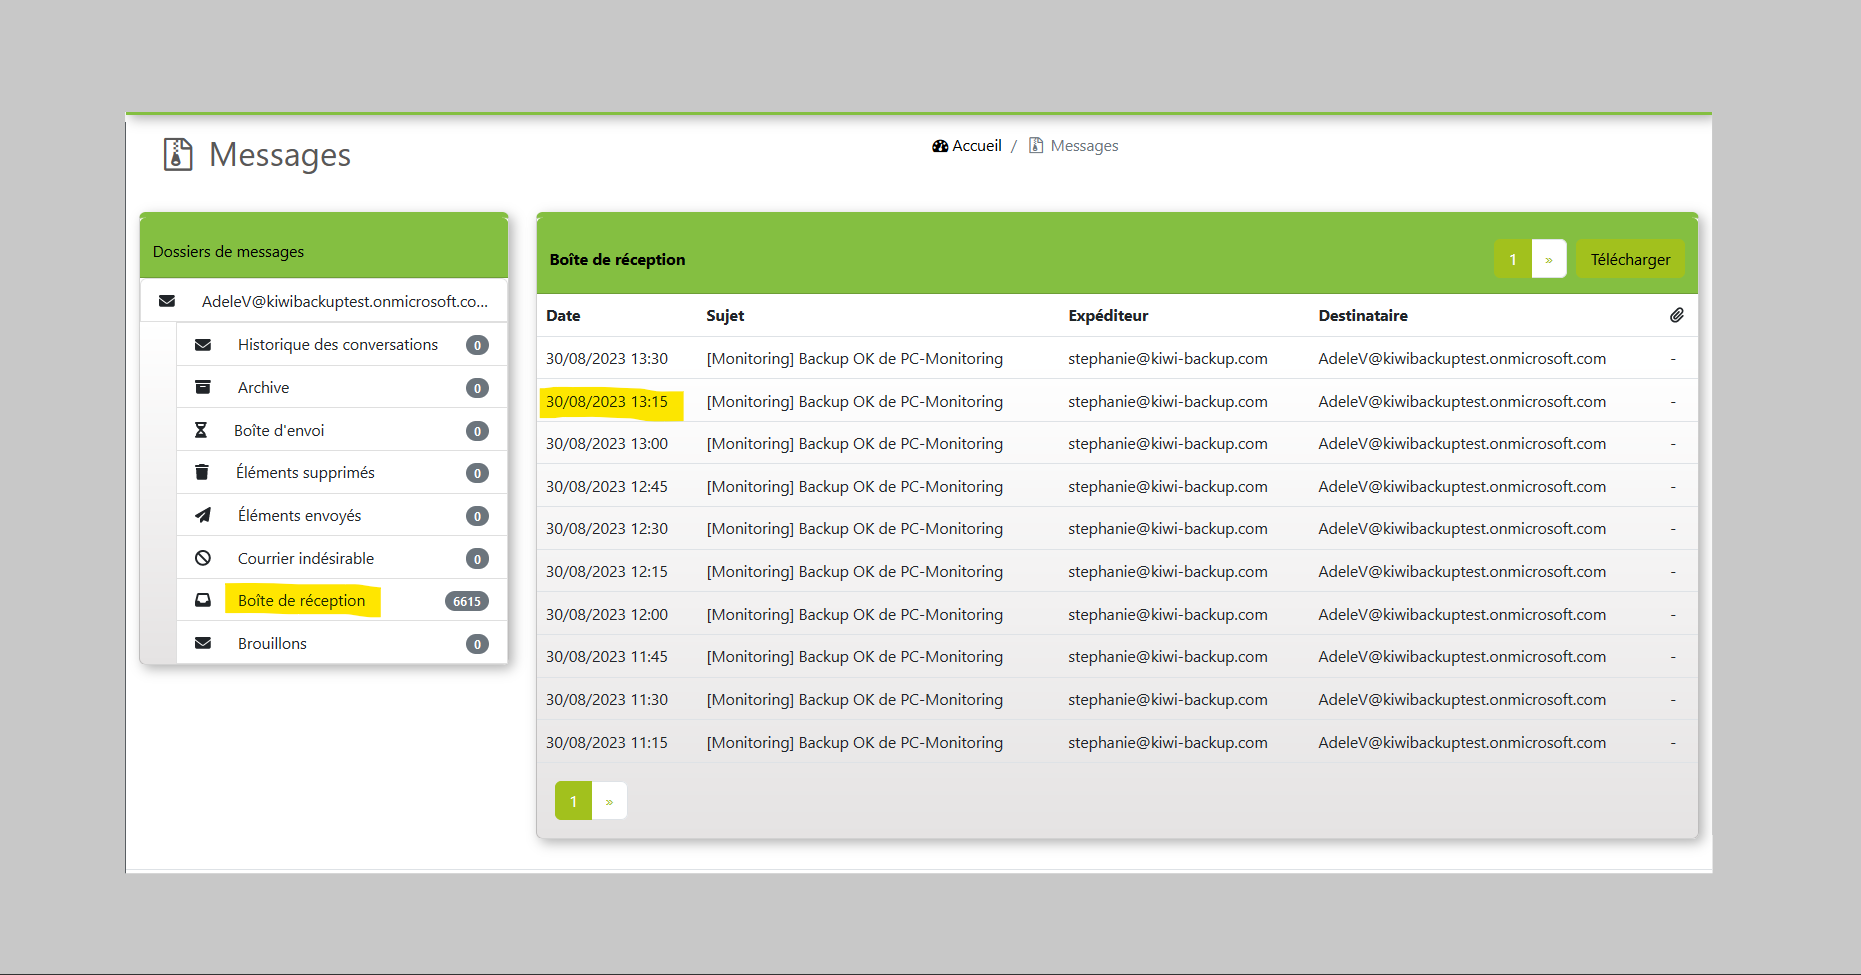Click the Expéditeur column header
1861x975 pixels.
tap(1108, 315)
